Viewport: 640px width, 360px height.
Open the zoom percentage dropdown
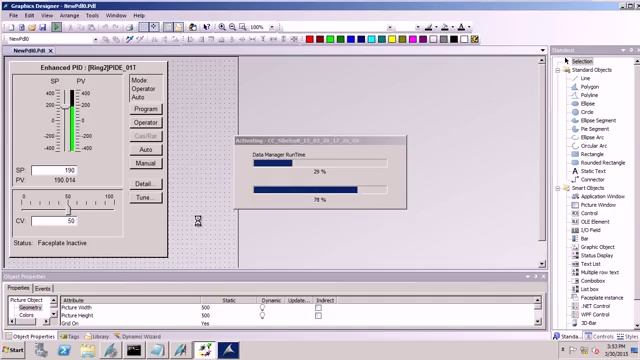coord(272,27)
